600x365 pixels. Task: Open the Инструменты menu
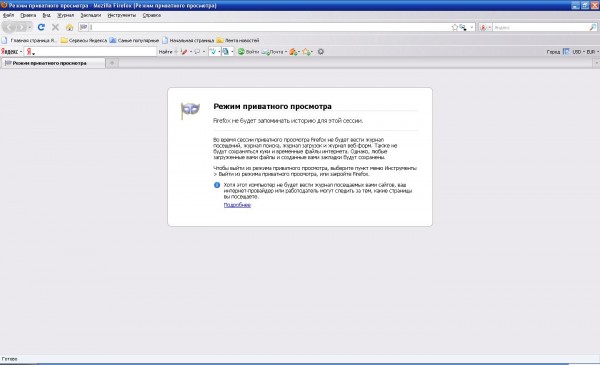coord(122,15)
